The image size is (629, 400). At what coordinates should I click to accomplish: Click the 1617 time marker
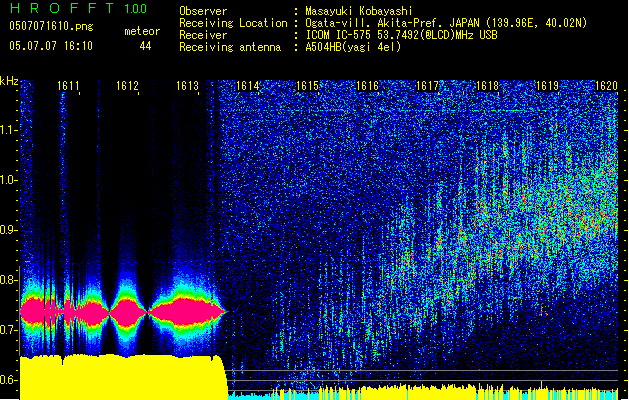(427, 86)
